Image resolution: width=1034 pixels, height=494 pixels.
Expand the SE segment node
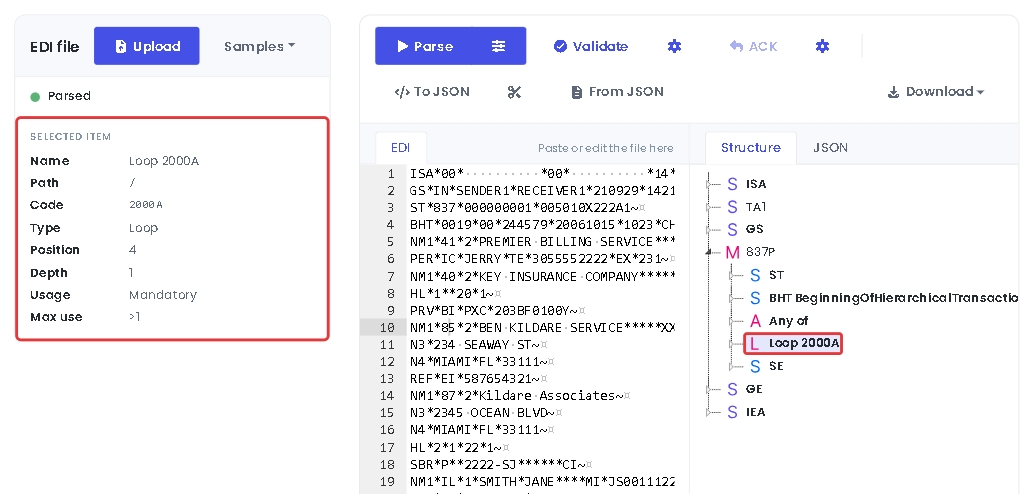pyautogui.click(x=733, y=366)
